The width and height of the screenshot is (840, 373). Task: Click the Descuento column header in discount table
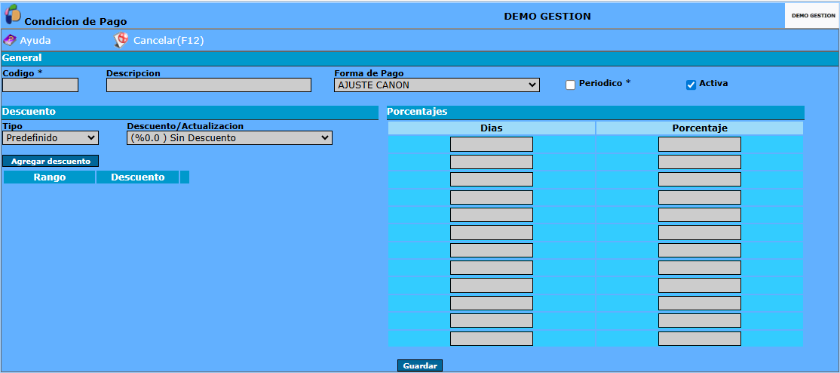coord(138,177)
